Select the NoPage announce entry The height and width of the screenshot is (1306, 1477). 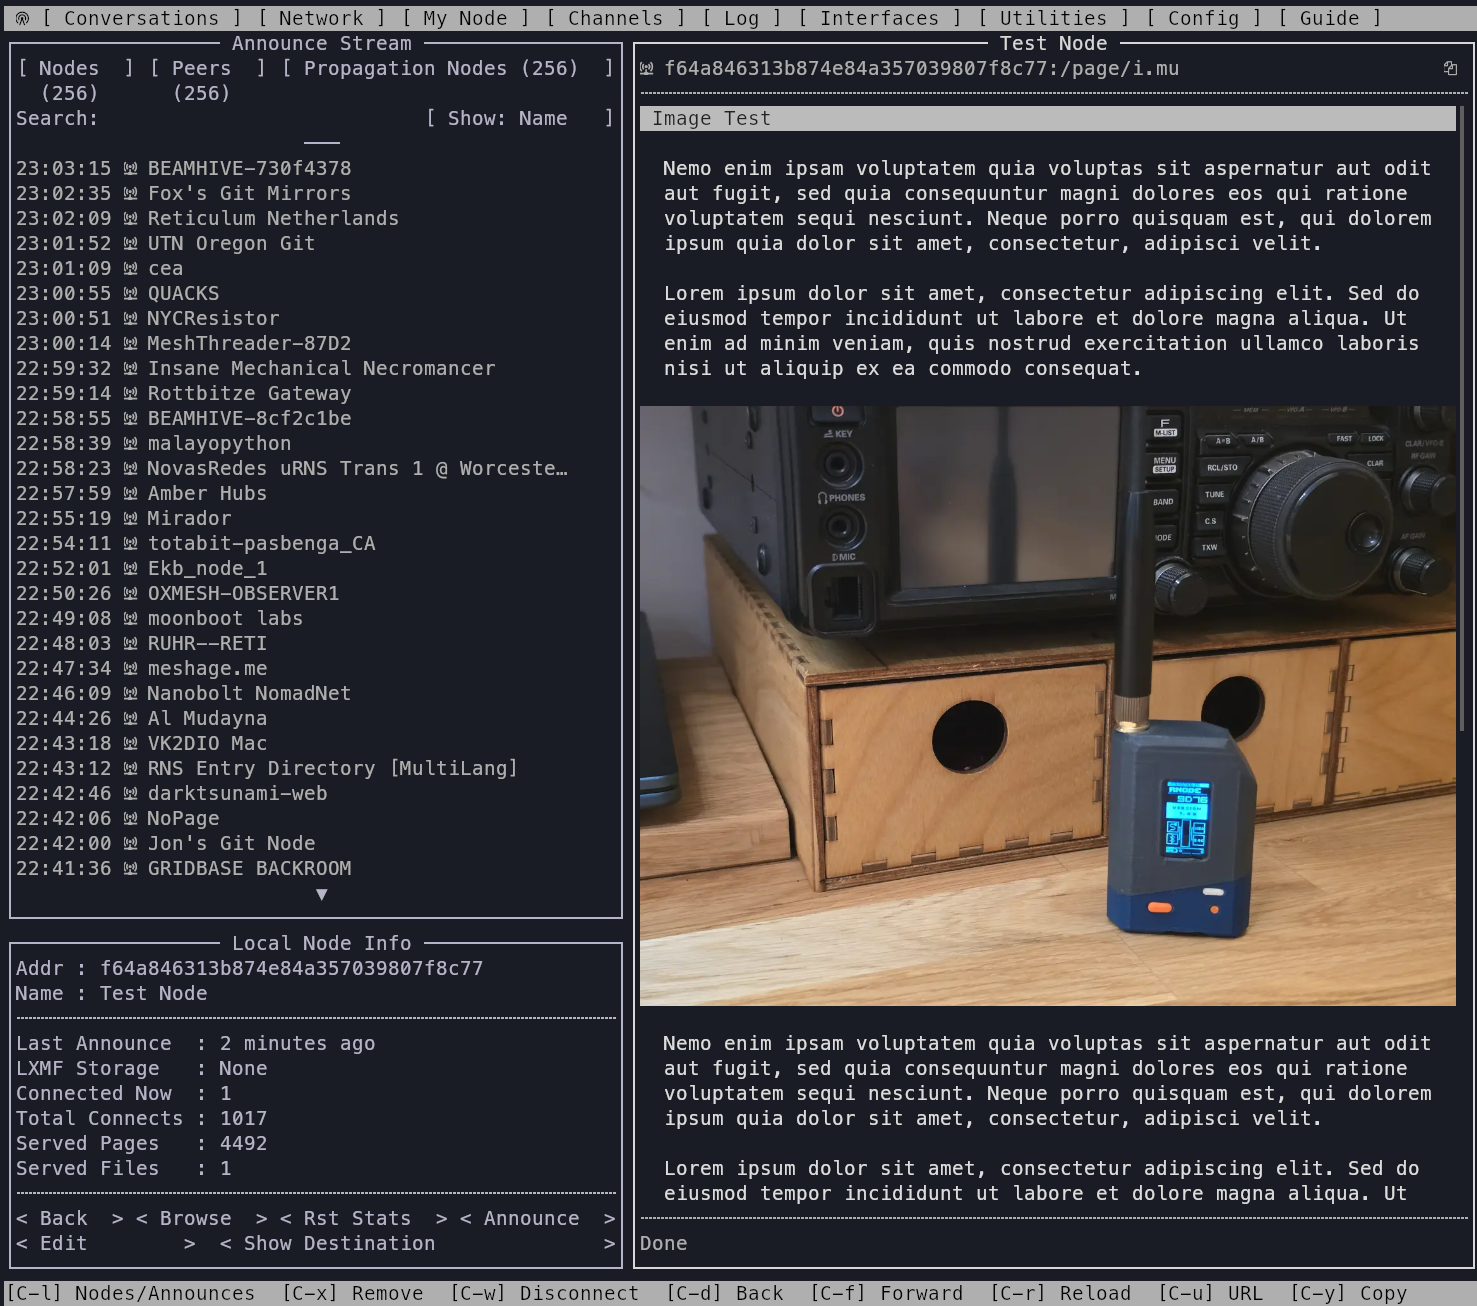tap(117, 818)
